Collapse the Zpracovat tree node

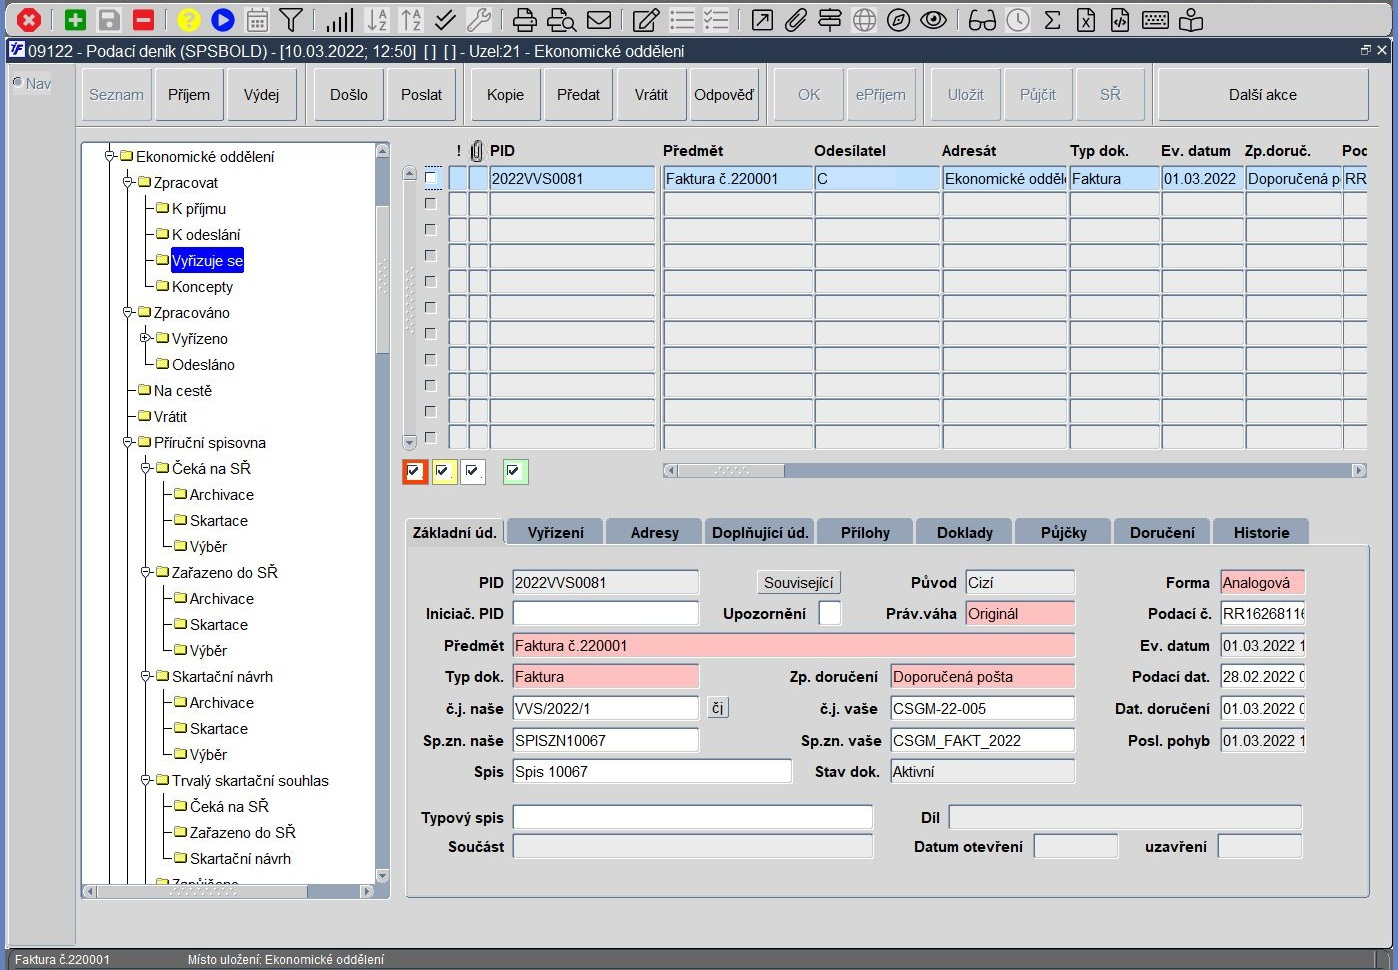(x=128, y=182)
